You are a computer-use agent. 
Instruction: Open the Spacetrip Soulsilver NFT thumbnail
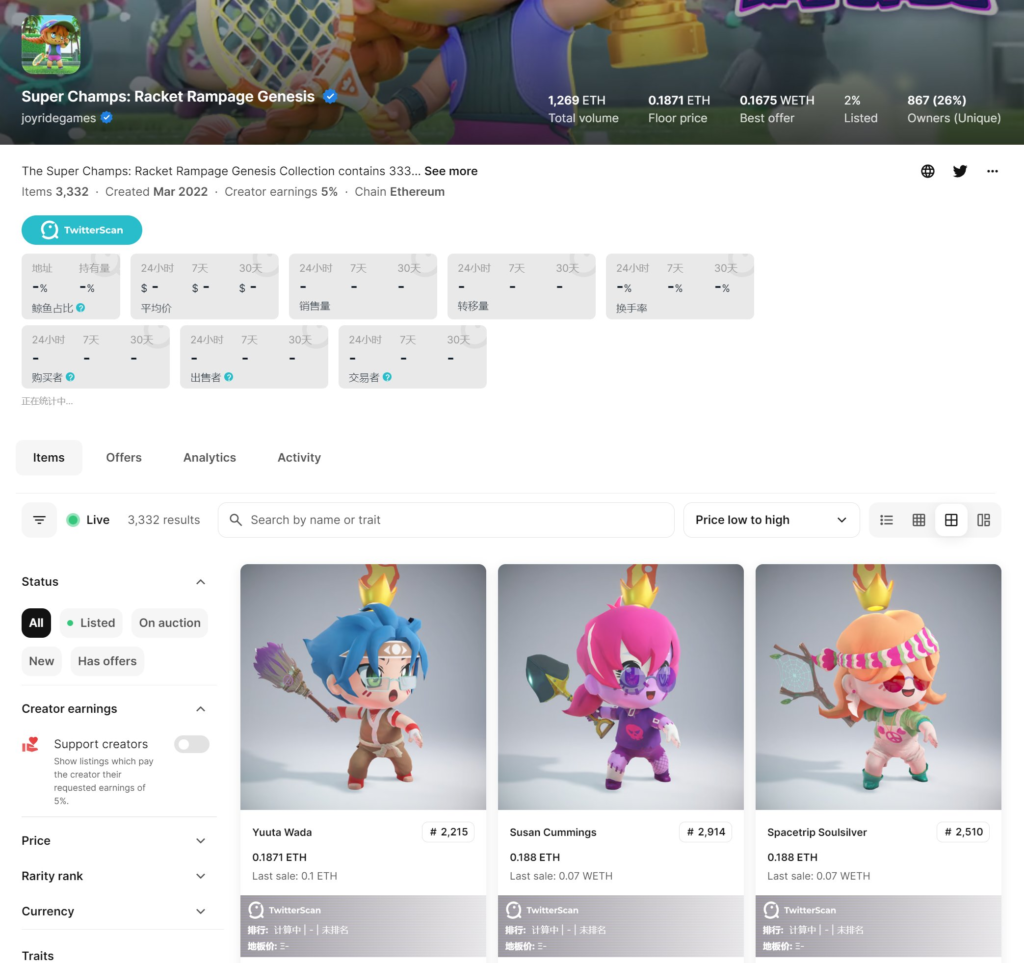tap(878, 687)
